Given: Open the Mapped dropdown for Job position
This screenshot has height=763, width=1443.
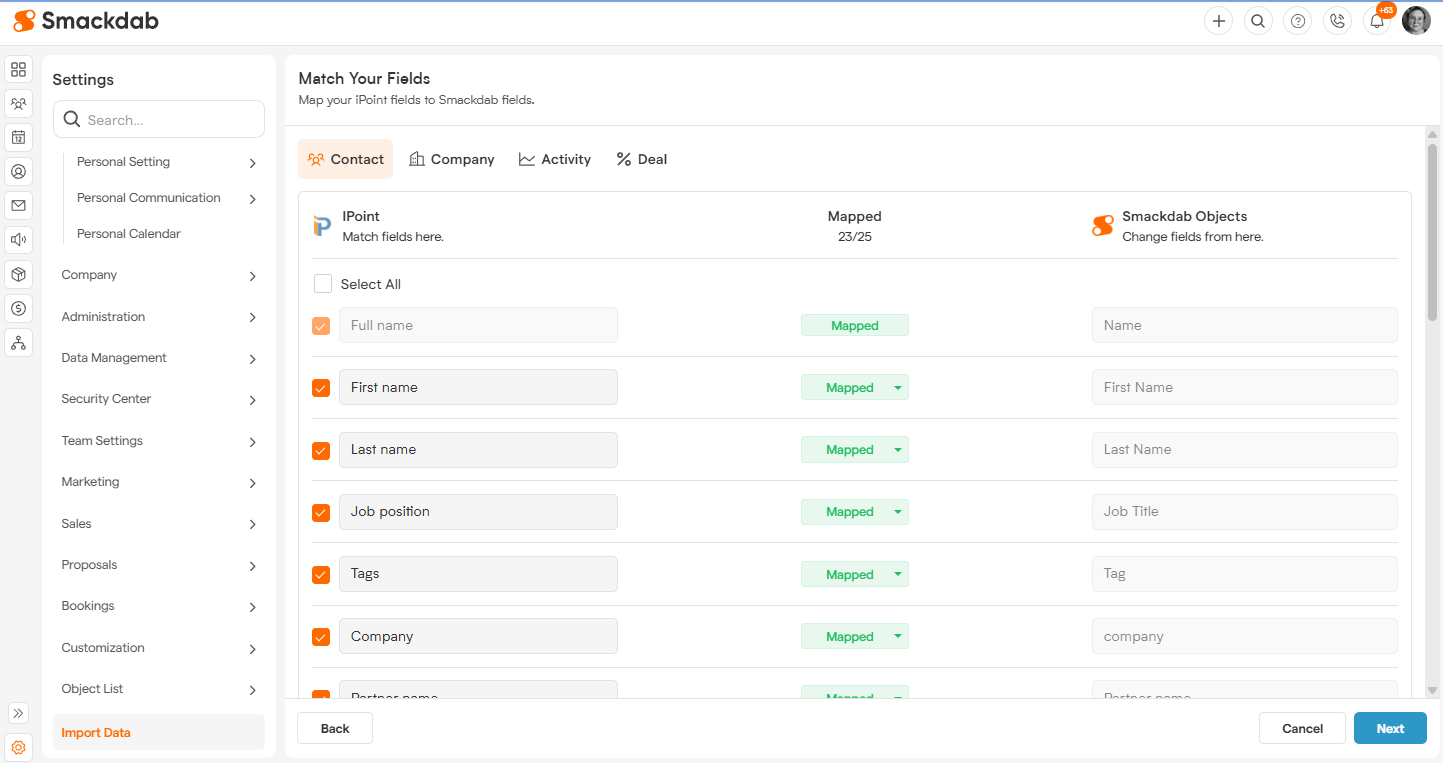Looking at the screenshot, I should [897, 512].
